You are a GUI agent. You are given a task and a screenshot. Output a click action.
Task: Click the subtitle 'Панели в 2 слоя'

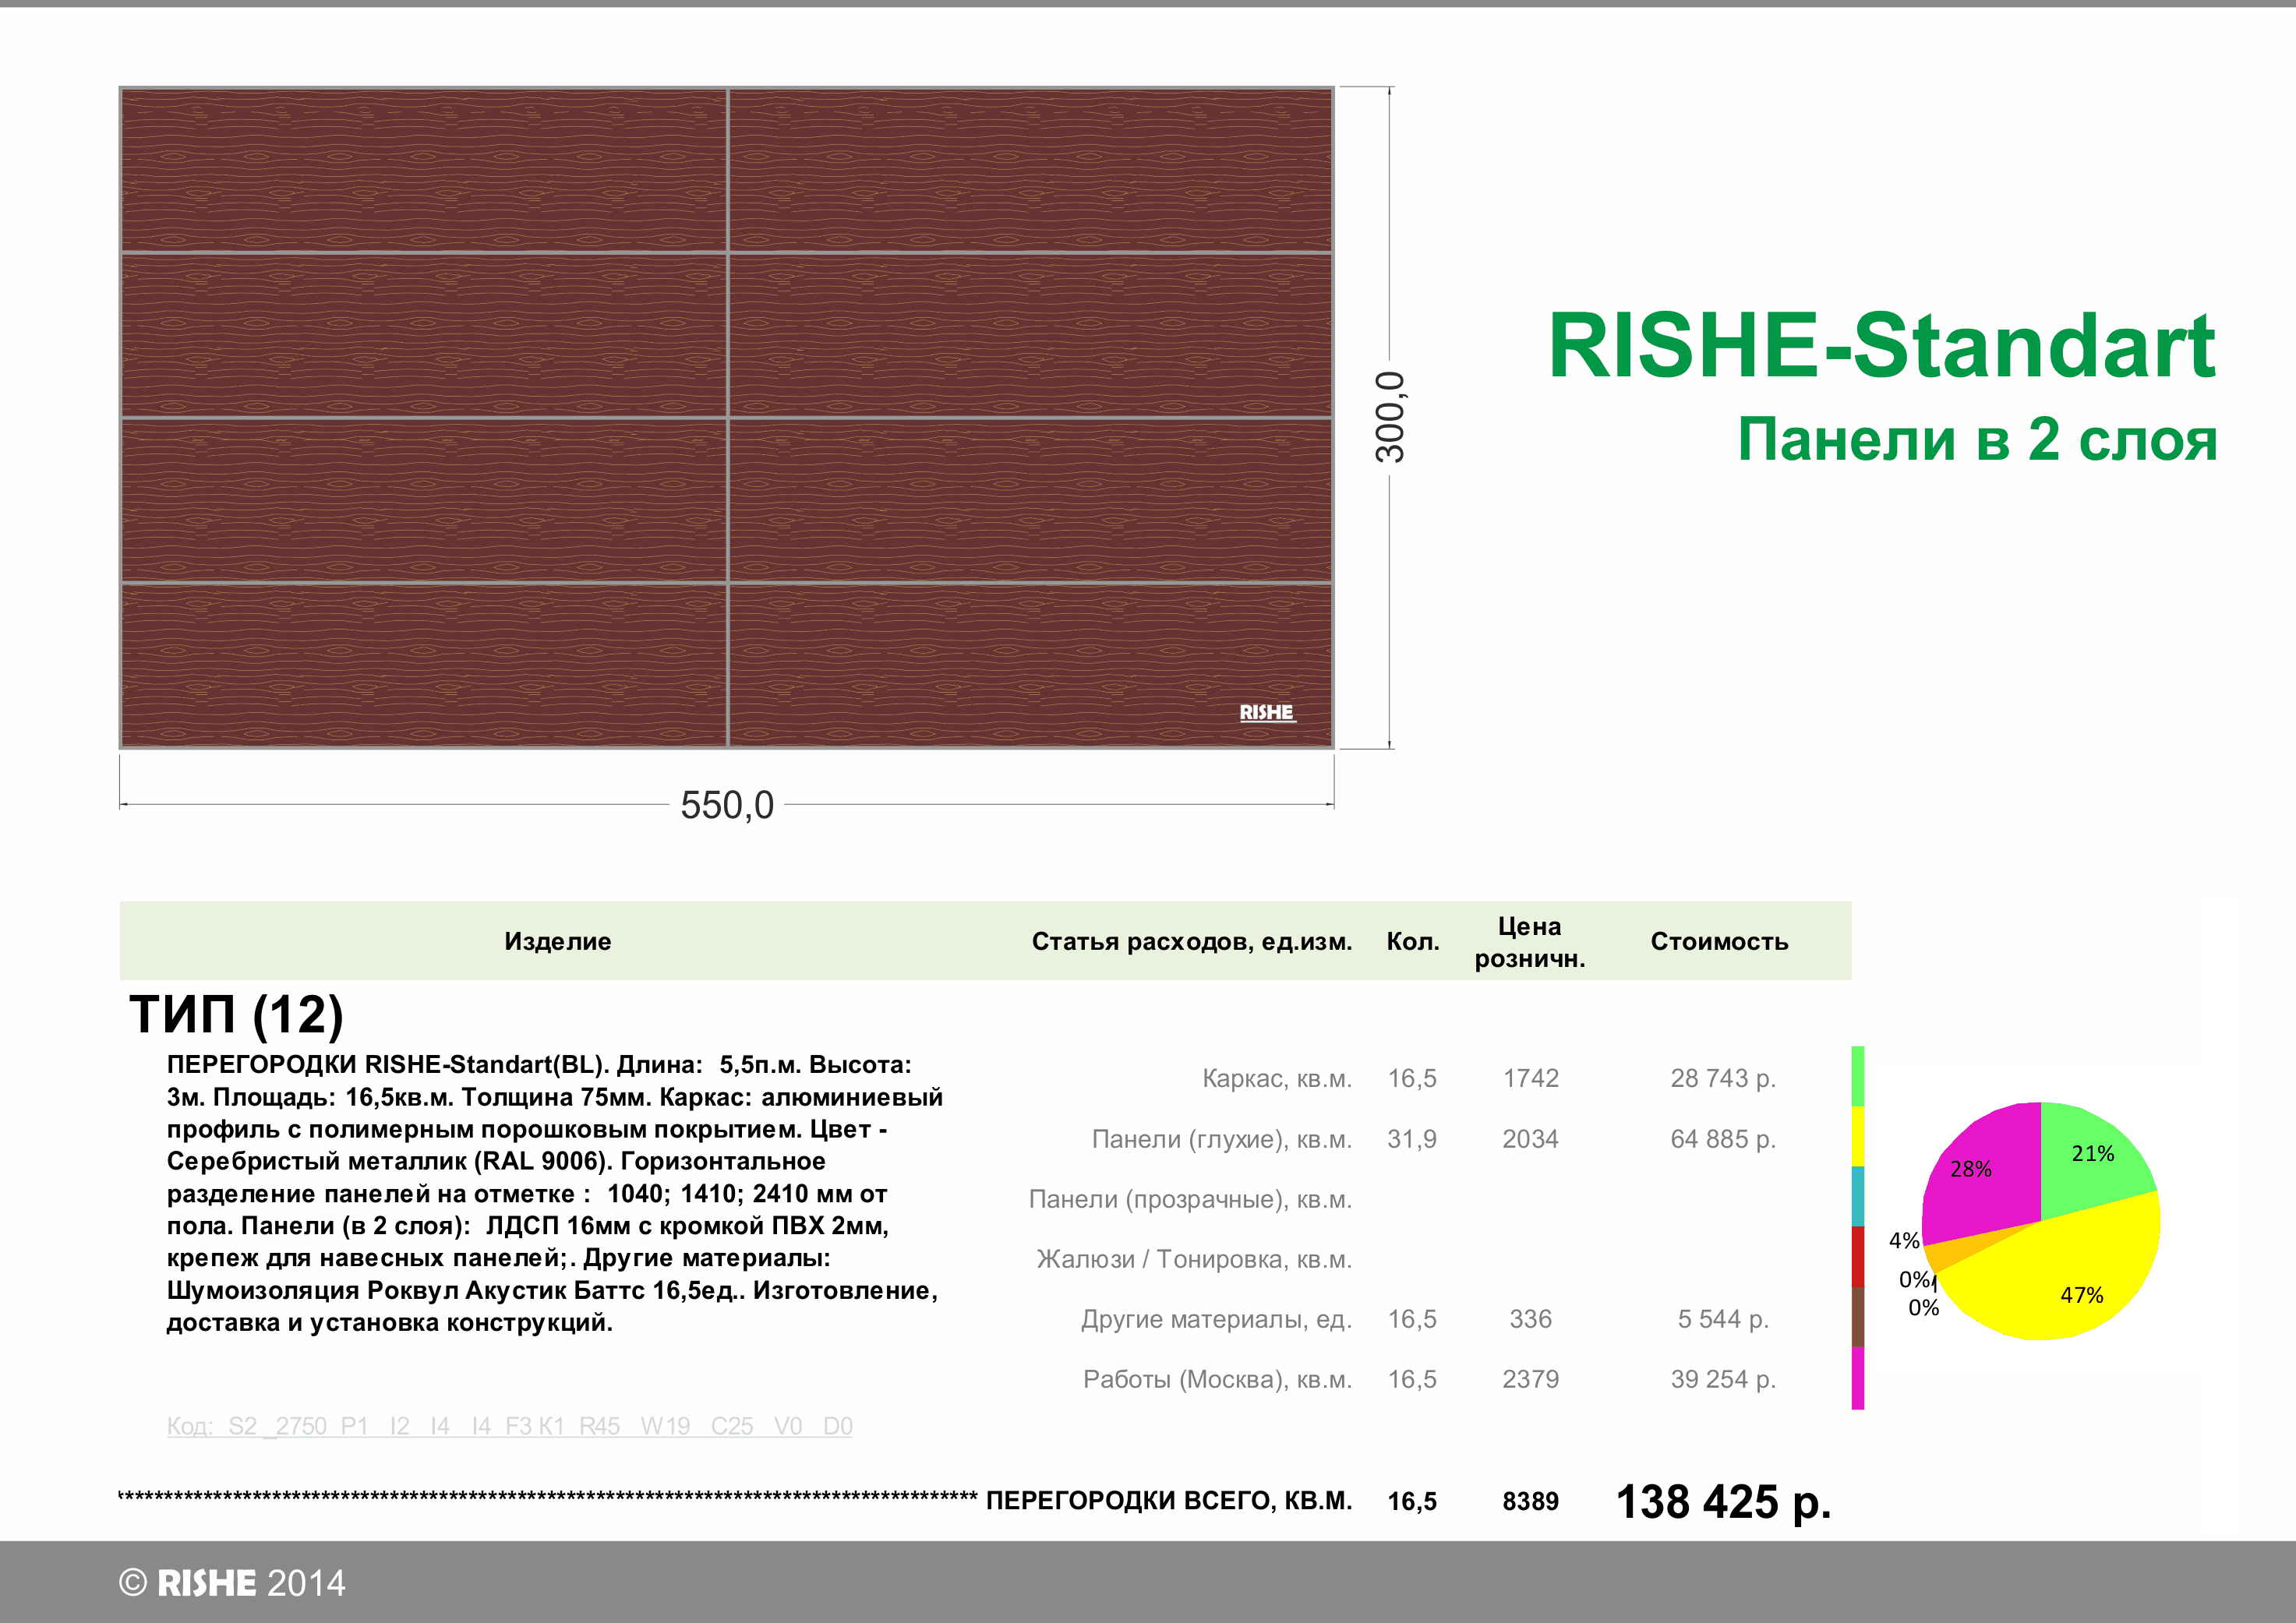click(1977, 439)
